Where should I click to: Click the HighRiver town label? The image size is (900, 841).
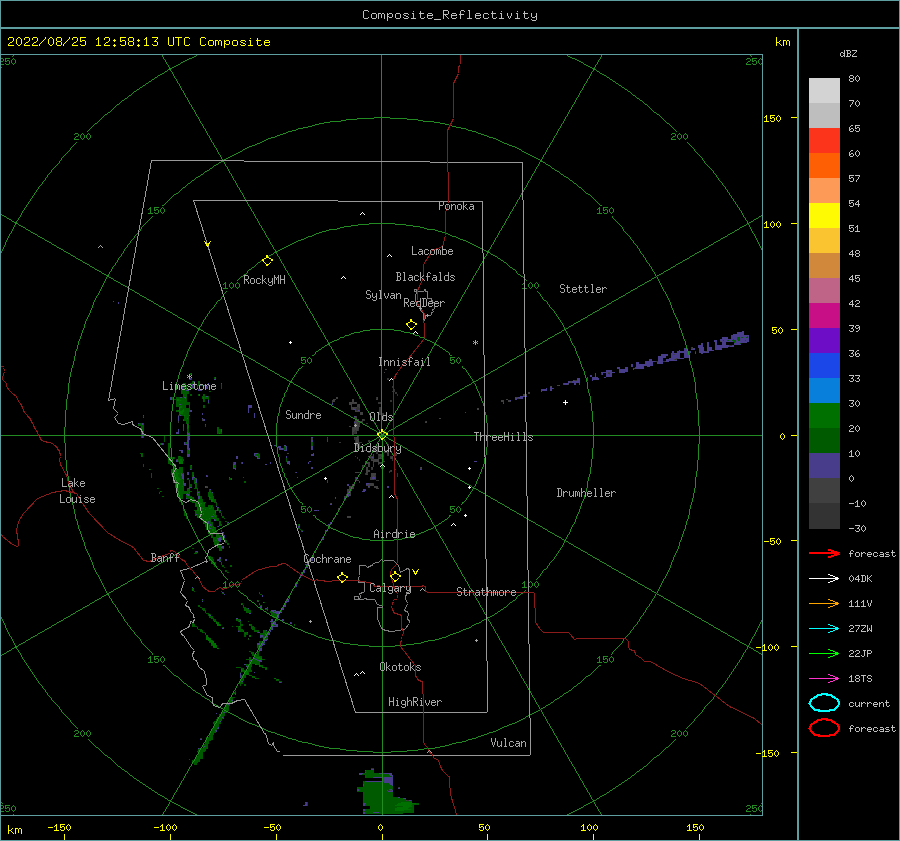point(415,702)
